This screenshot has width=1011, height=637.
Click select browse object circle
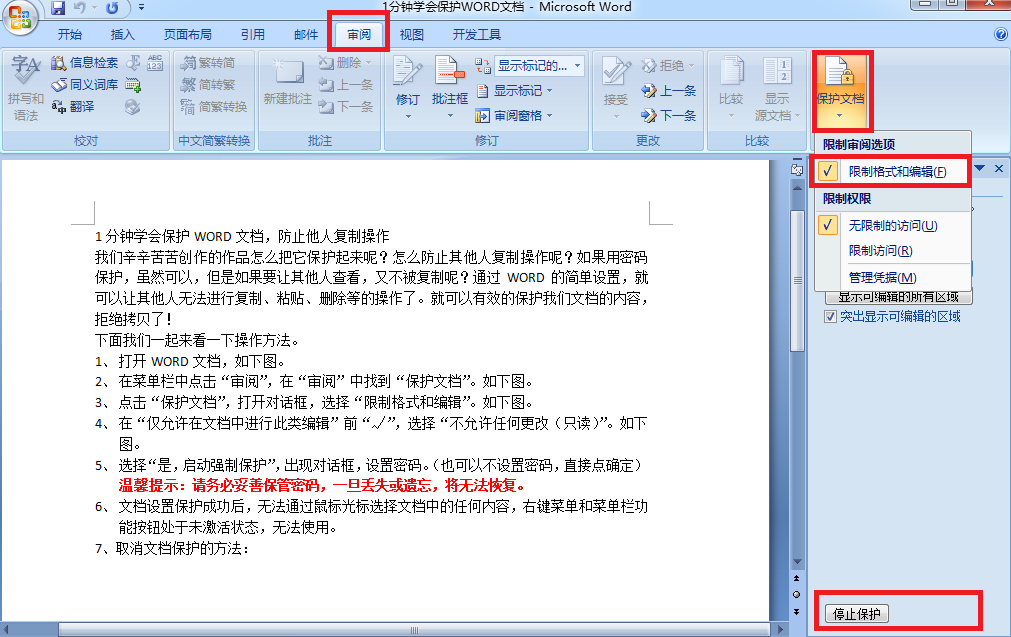(x=797, y=594)
